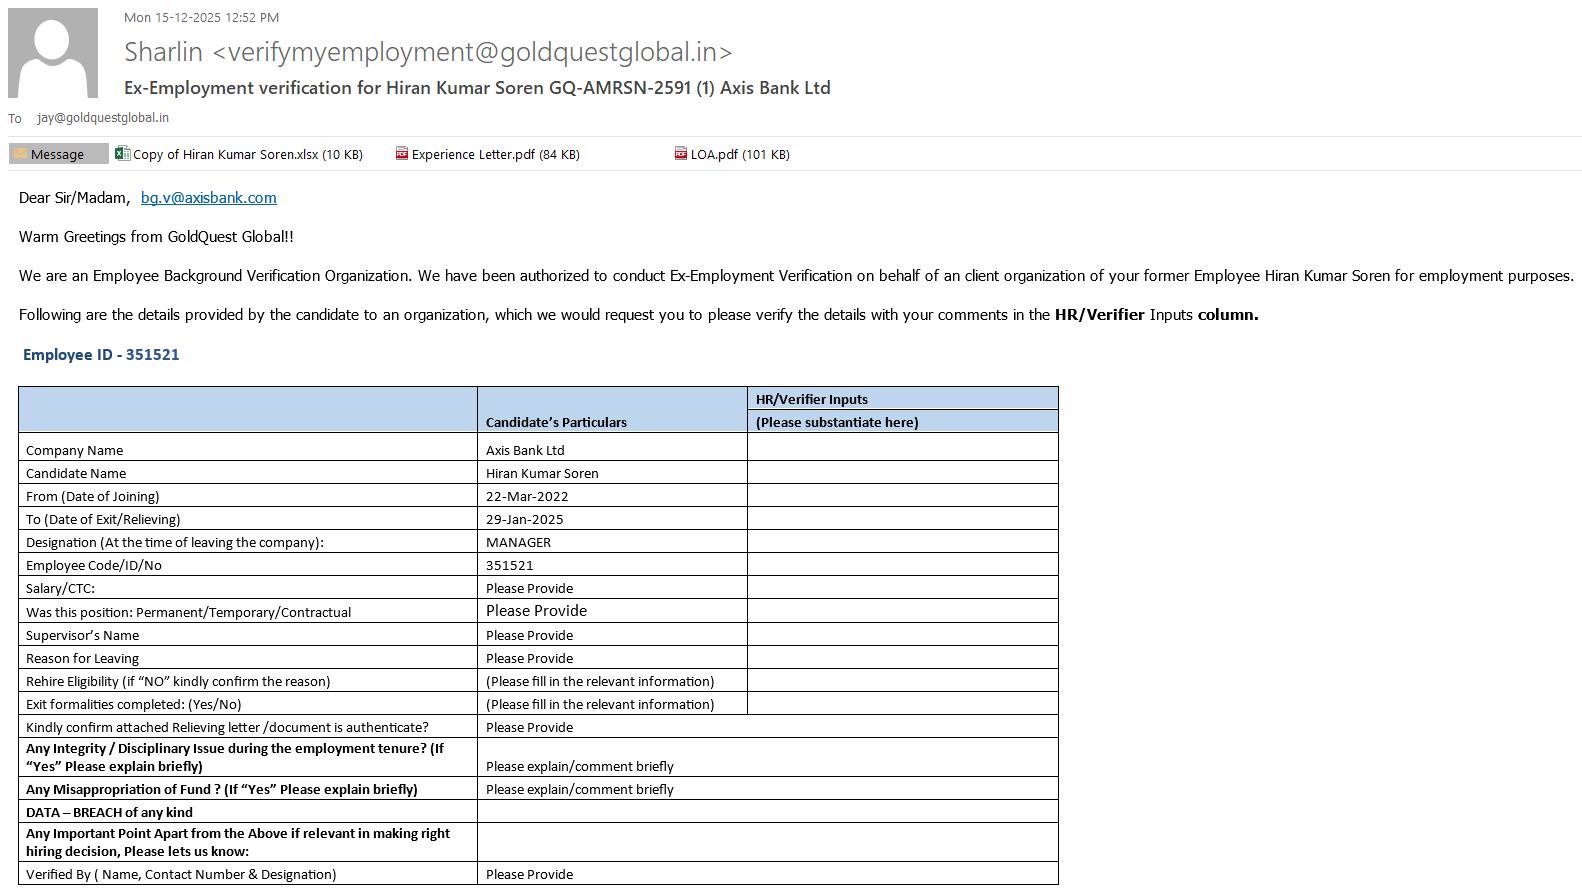This screenshot has height=892, width=1582.
Task: Click the To (Date of Exit/Relieving) label
Action: [x=103, y=520]
